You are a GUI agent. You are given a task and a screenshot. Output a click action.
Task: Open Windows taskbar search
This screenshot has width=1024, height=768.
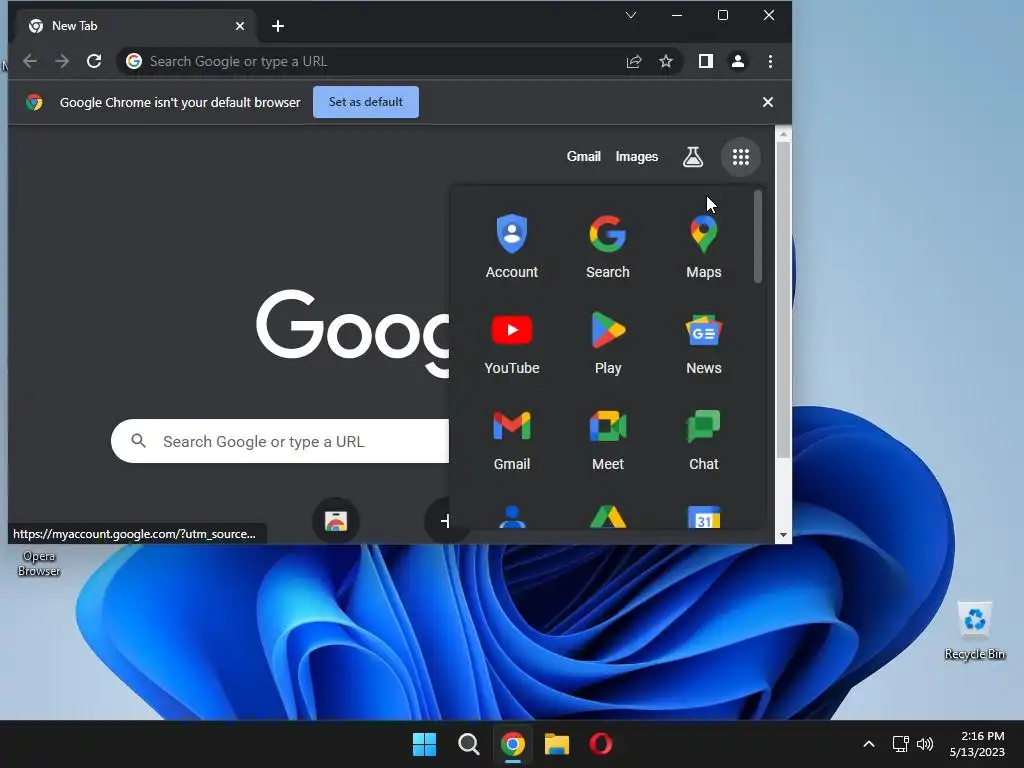point(468,744)
